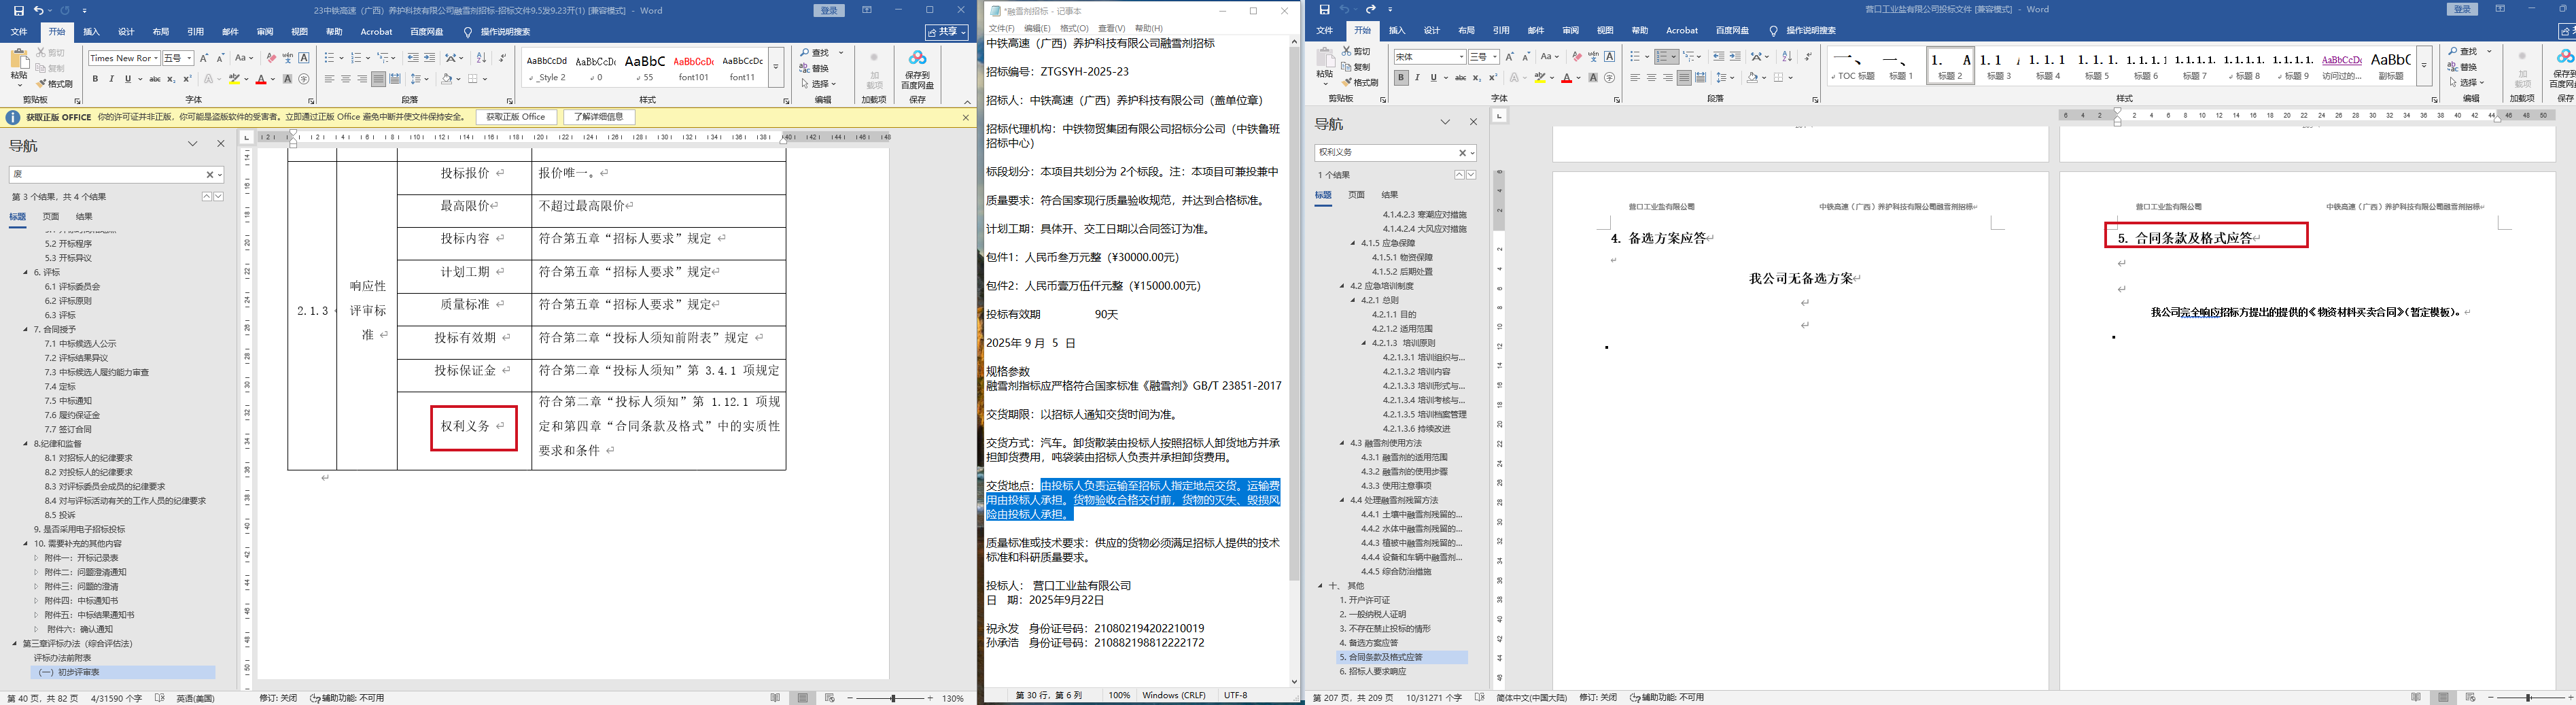Redo action in right Word window
2576x705 pixels.
point(1371,9)
